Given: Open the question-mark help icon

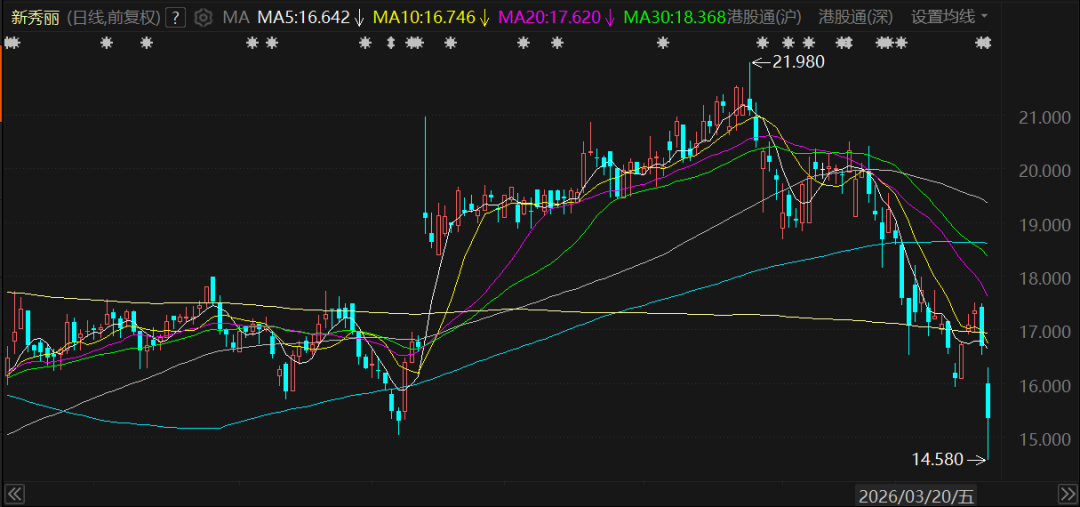Looking at the screenshot, I should tap(177, 17).
